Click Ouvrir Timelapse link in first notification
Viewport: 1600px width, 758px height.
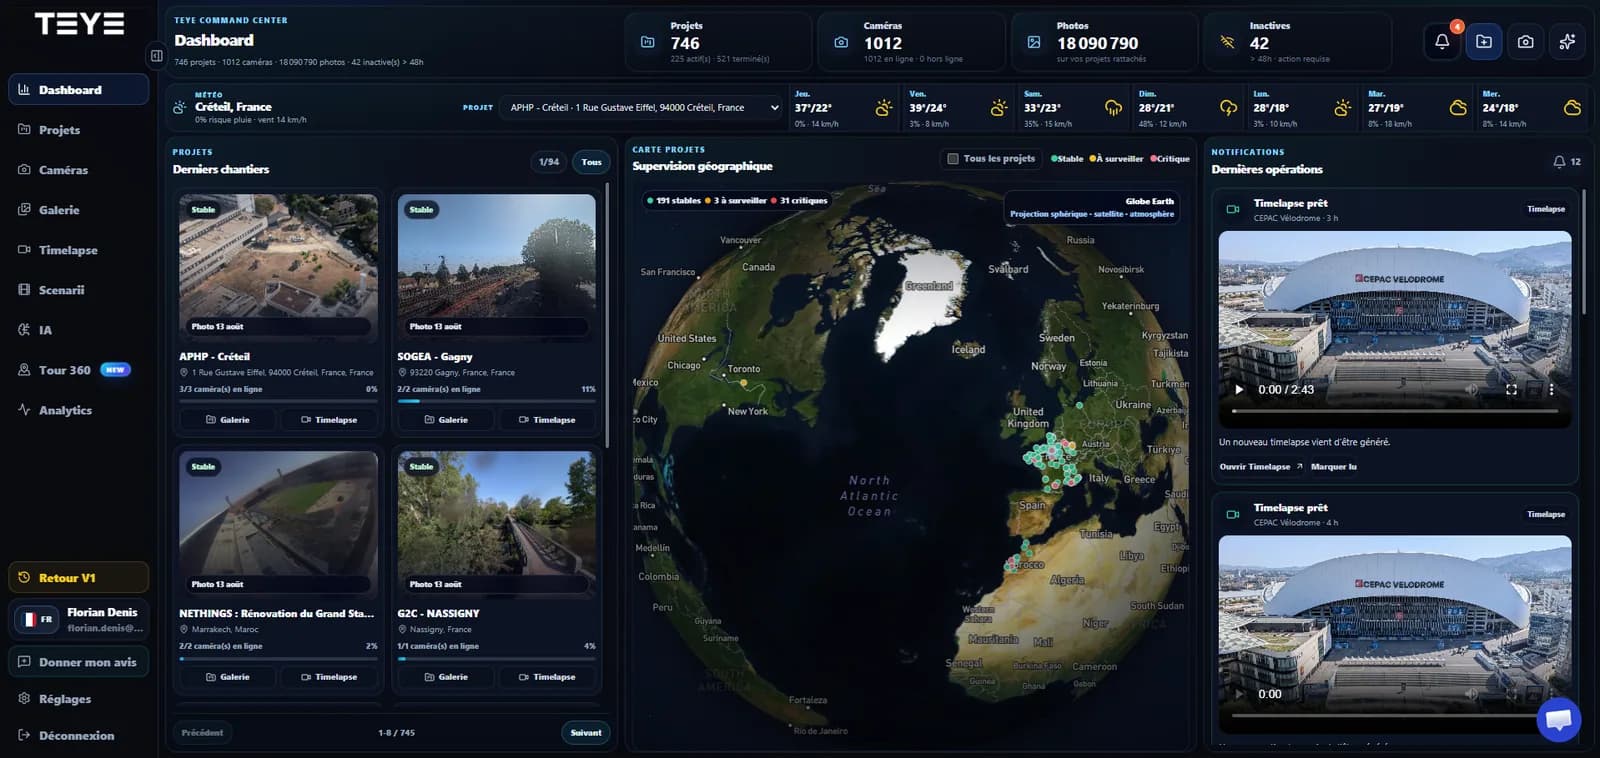[x=1260, y=466]
